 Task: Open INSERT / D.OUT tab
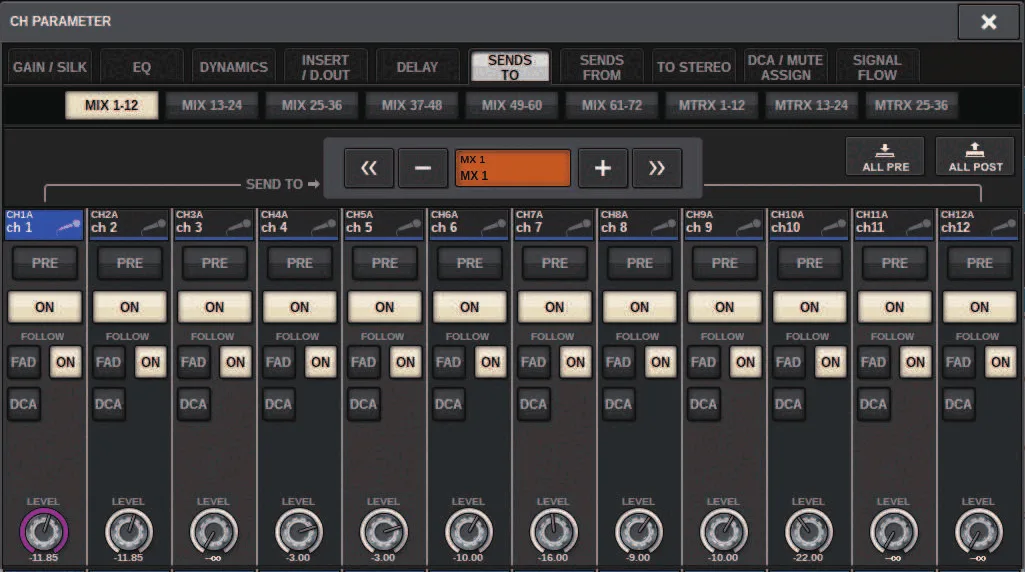point(326,67)
